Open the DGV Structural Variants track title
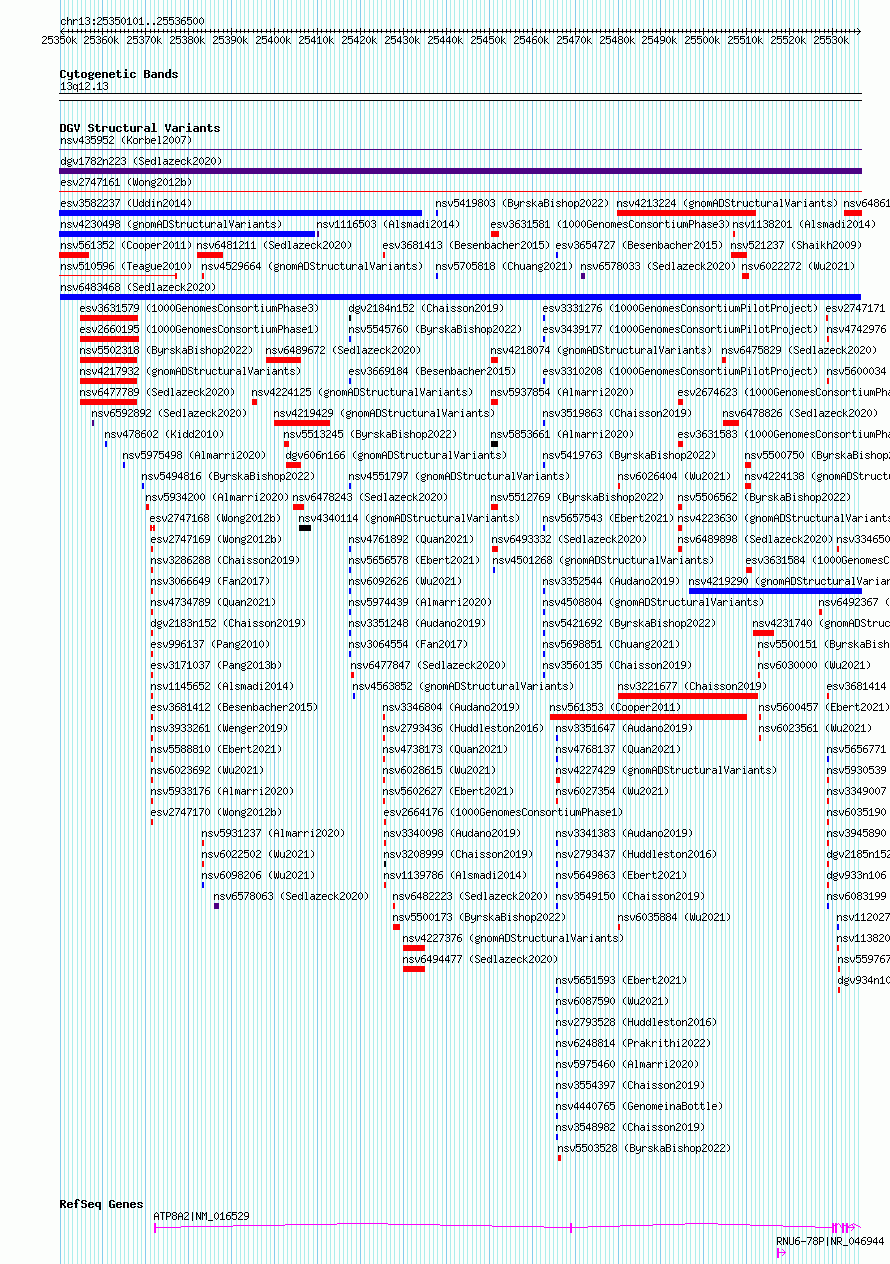This screenshot has height=1264, width=890. (x=140, y=128)
